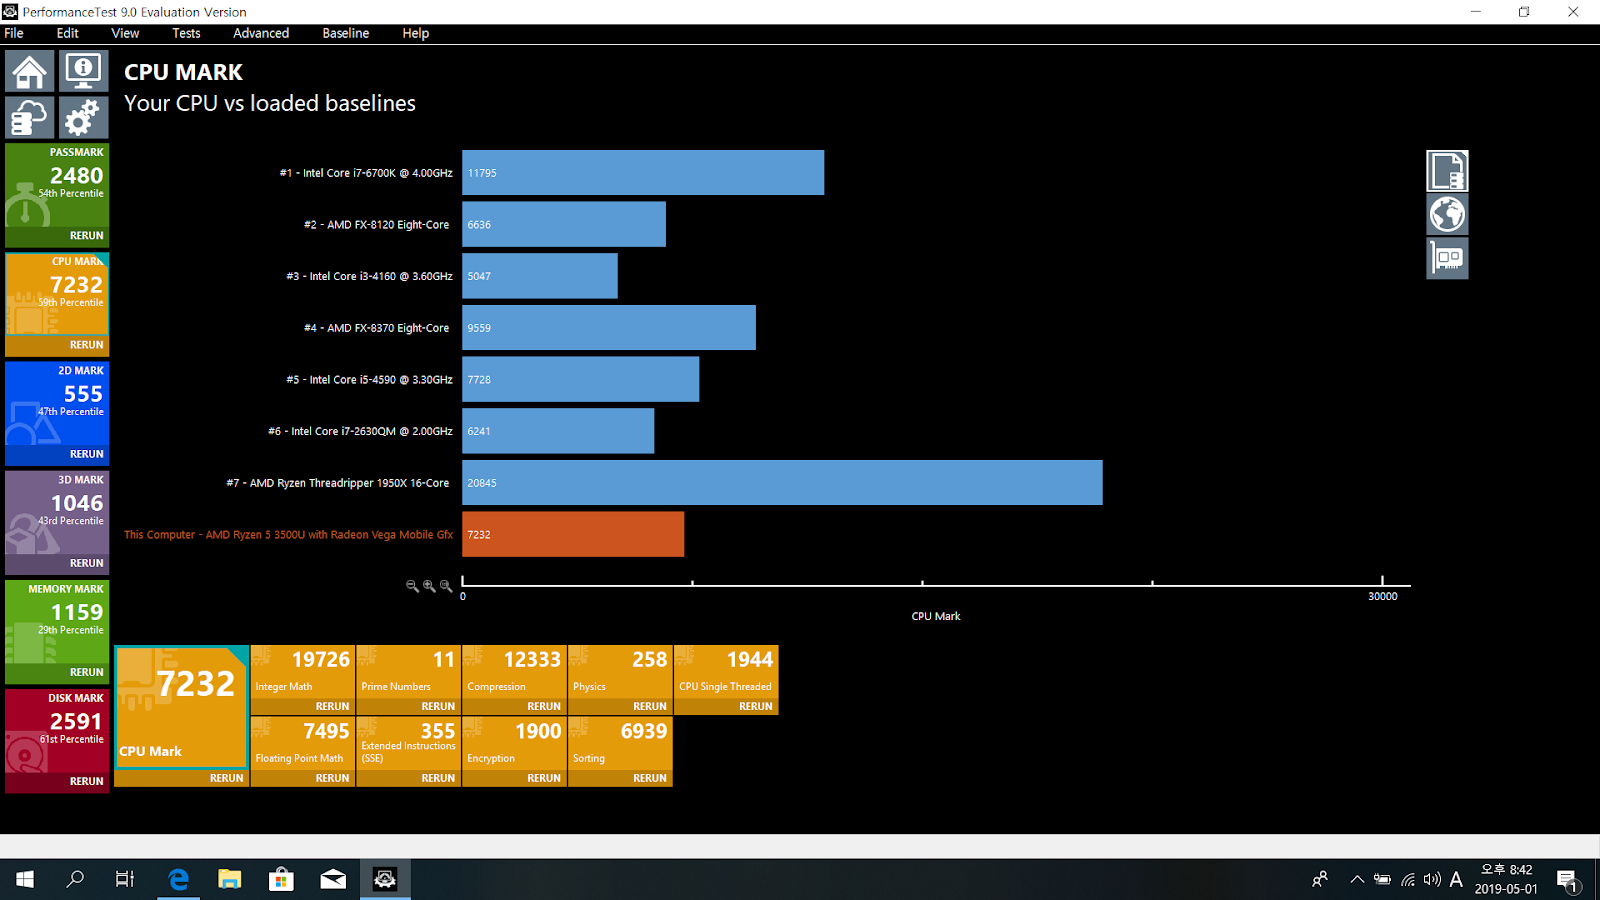Click the Intel Core i5-4590 label
This screenshot has width=1600, height=900.
pyautogui.click(x=370, y=380)
